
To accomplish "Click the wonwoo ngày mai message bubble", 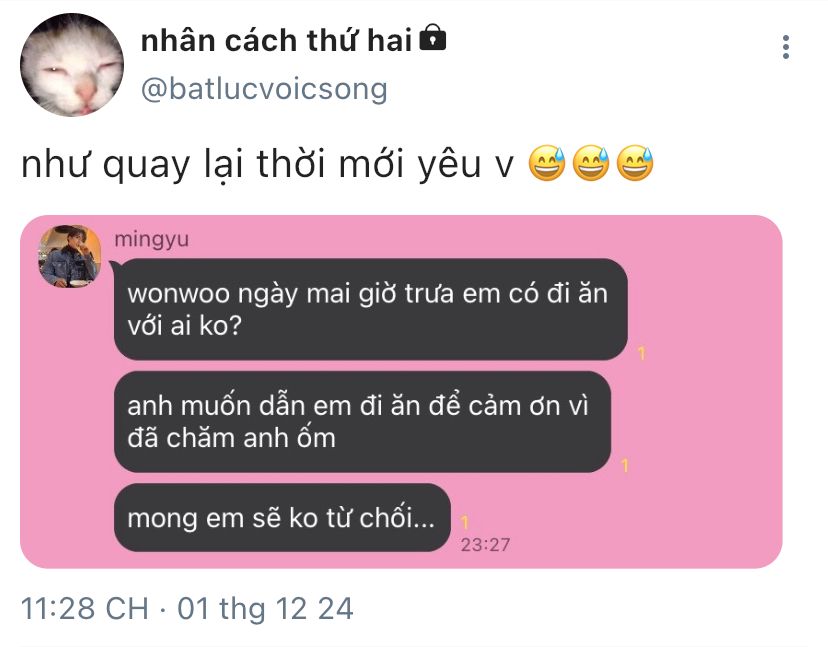I will (x=371, y=310).
